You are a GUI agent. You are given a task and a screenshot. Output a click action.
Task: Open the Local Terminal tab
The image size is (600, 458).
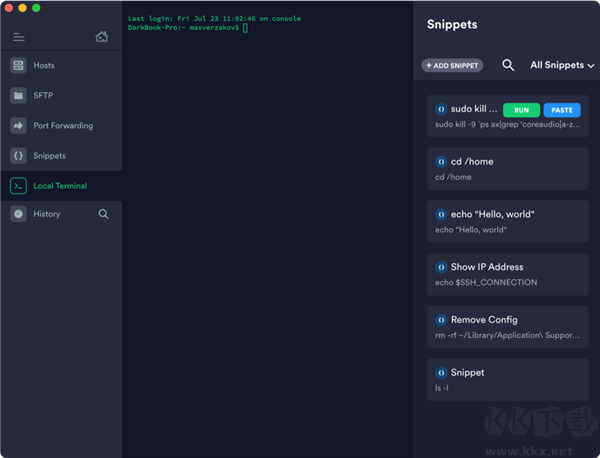coord(60,186)
